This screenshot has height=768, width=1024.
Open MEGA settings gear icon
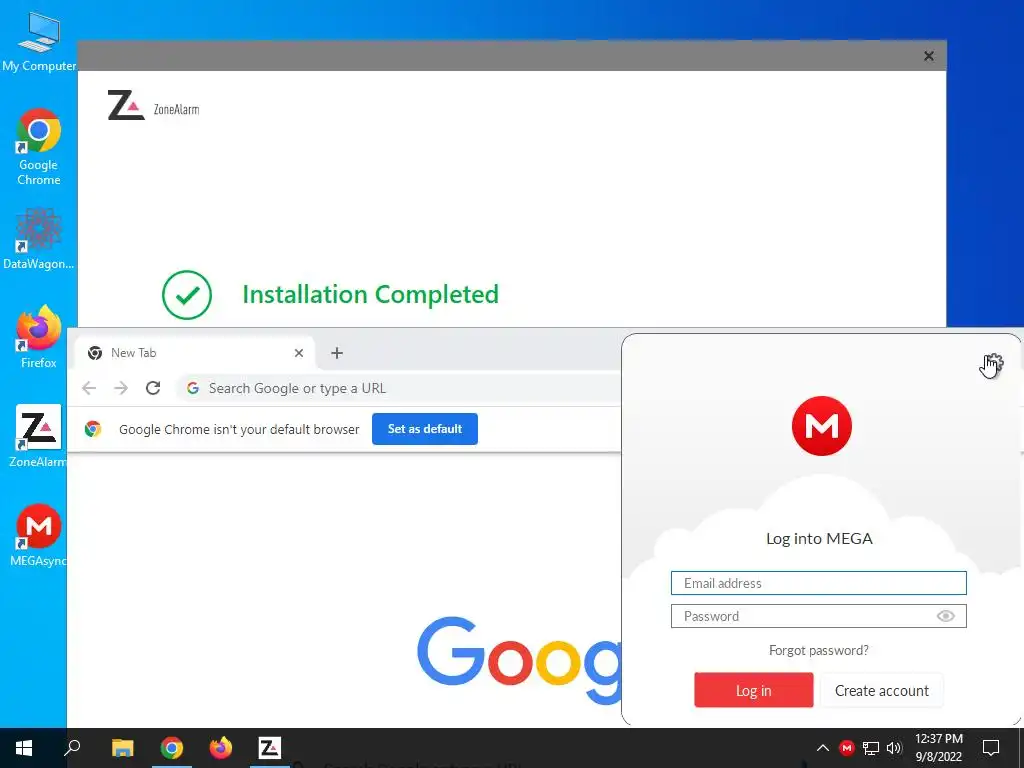[993, 362]
